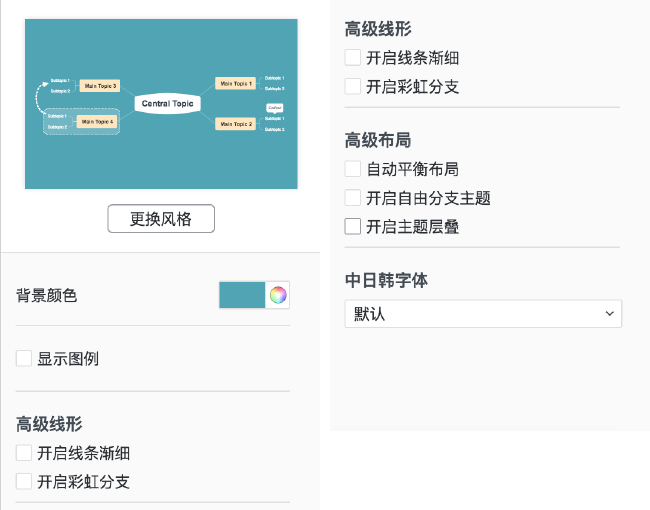Open the color wheel picker icon
The height and width of the screenshot is (510, 650).
tap(278, 295)
